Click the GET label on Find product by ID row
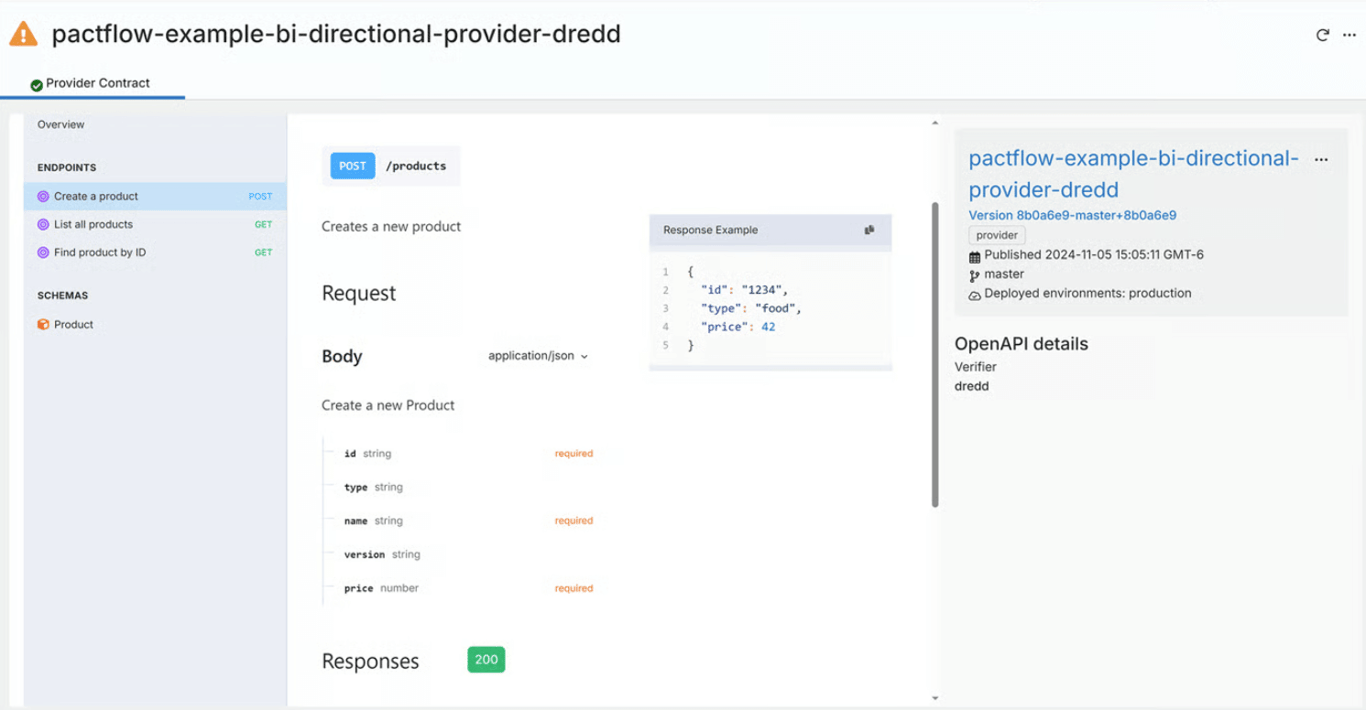Viewport: 1366px width, 710px height. click(263, 253)
